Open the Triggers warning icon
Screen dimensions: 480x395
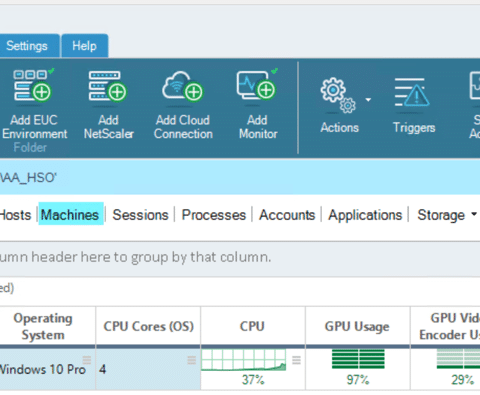coord(412,93)
